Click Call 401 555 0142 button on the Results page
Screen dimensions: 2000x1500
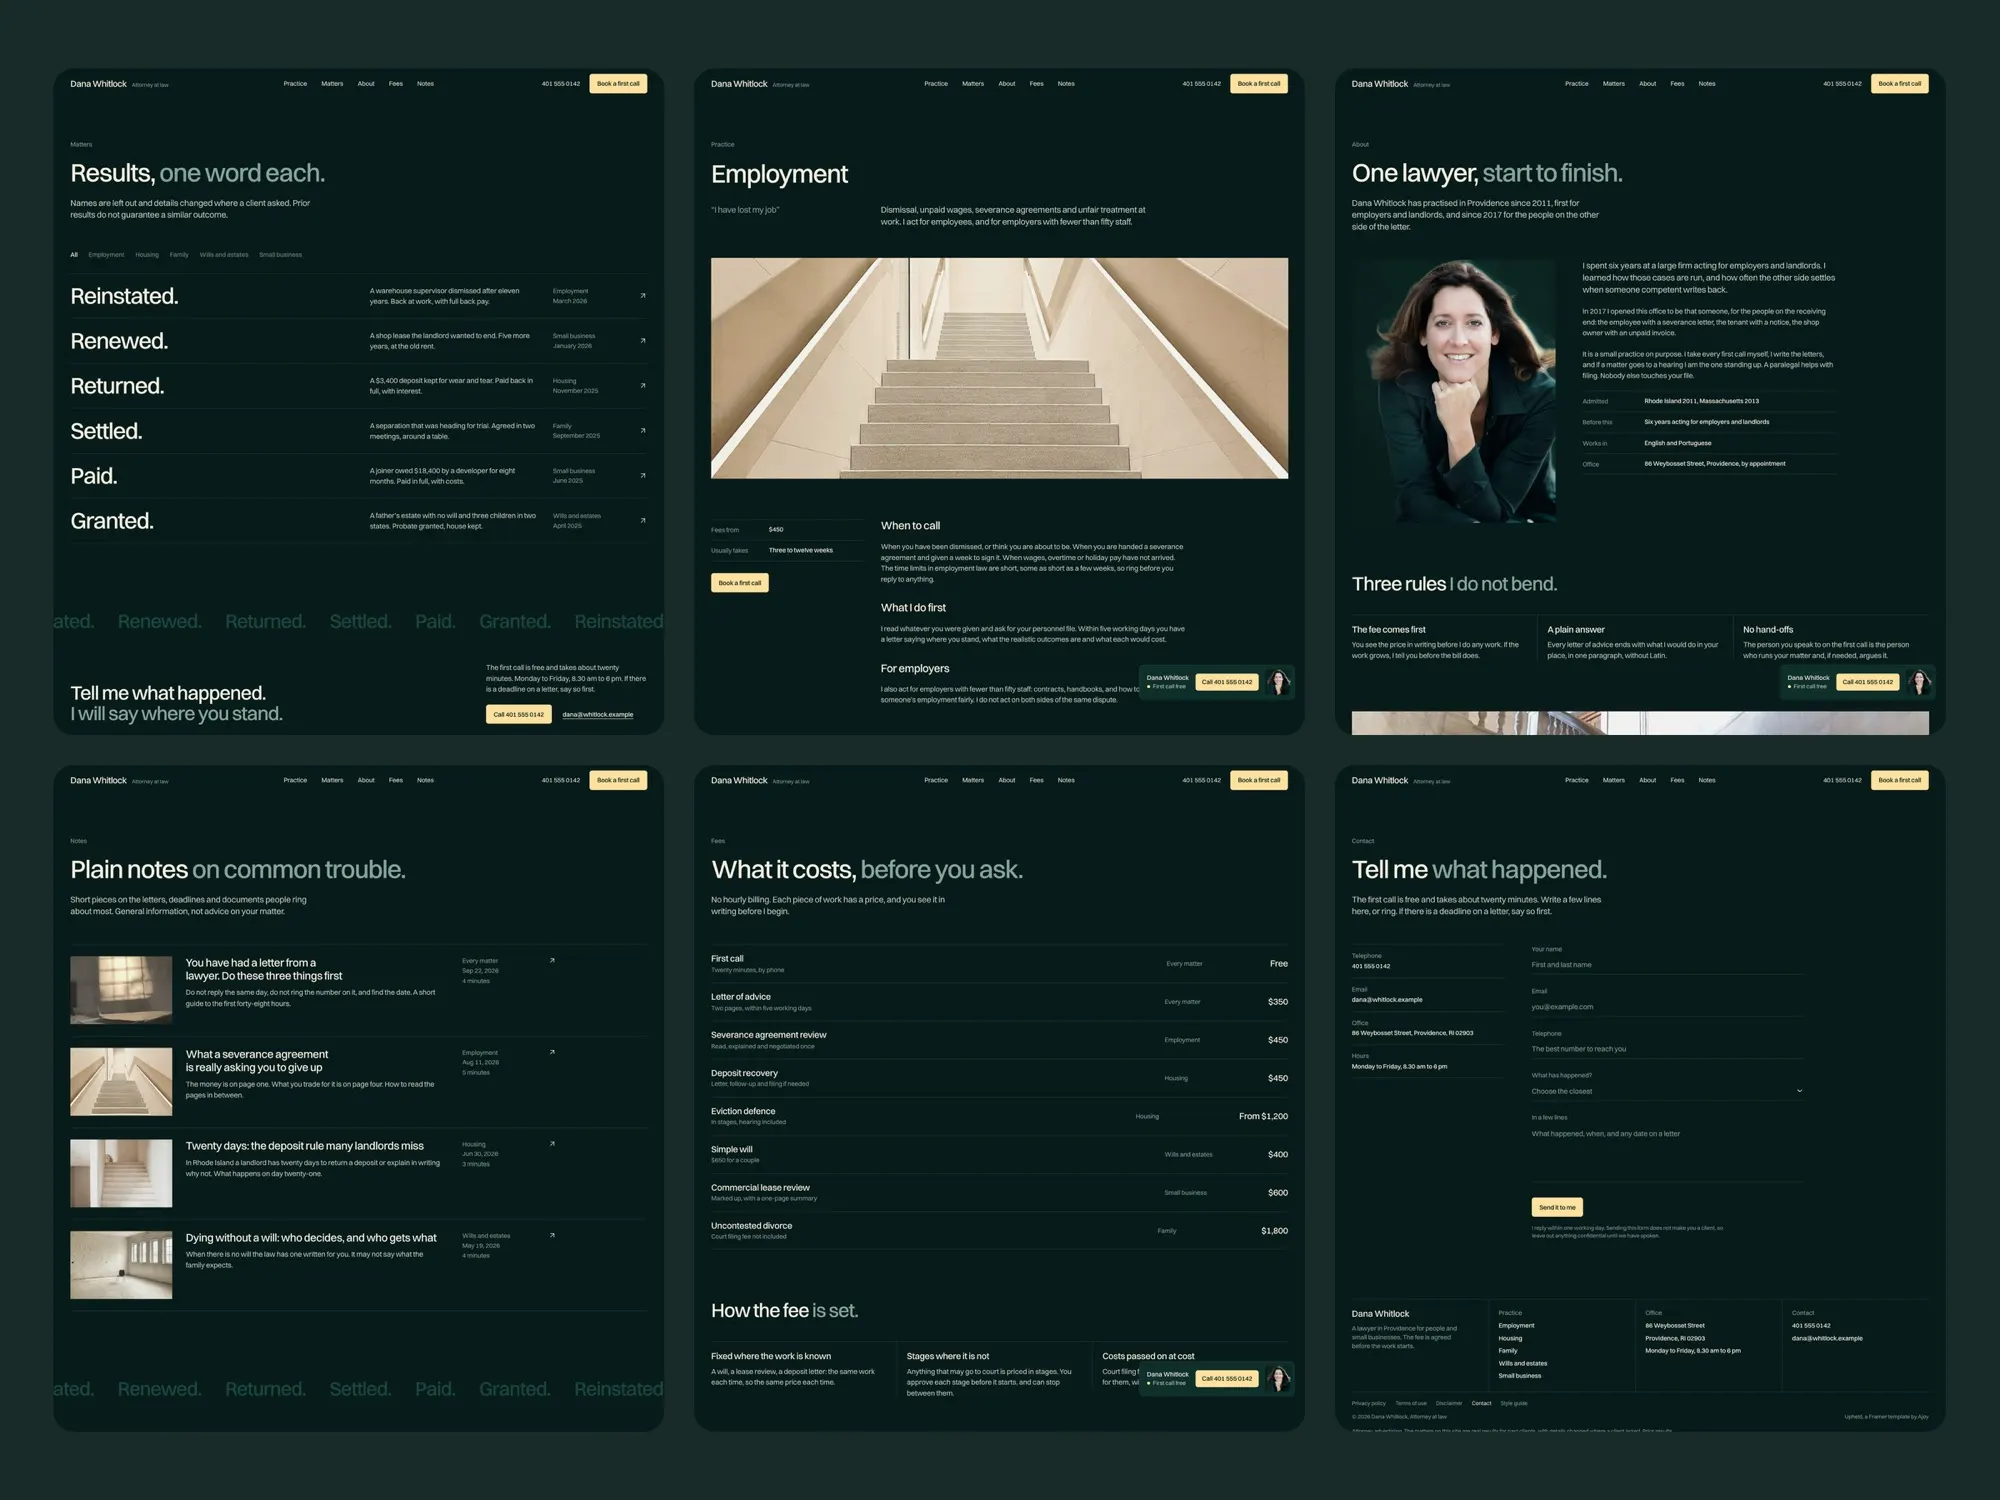pos(519,714)
